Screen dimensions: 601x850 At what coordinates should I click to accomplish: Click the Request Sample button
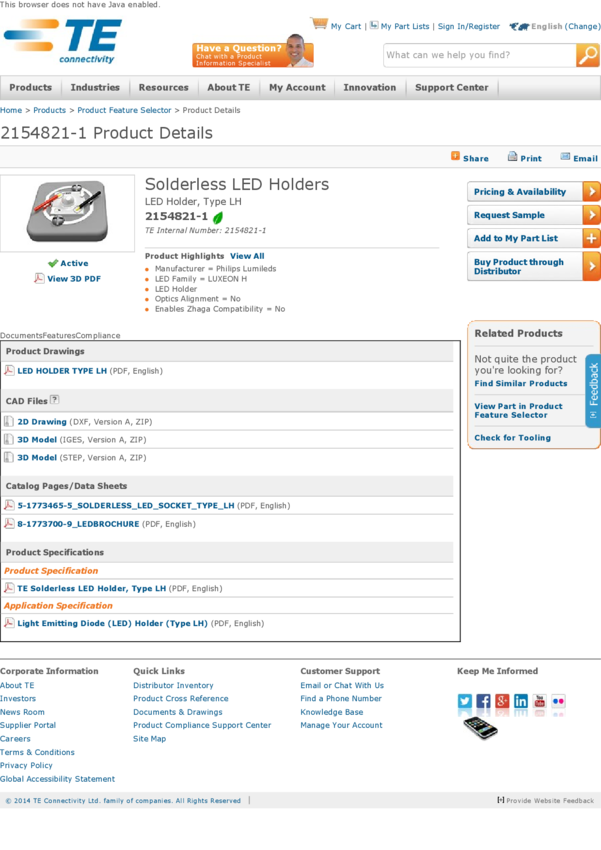click(533, 215)
